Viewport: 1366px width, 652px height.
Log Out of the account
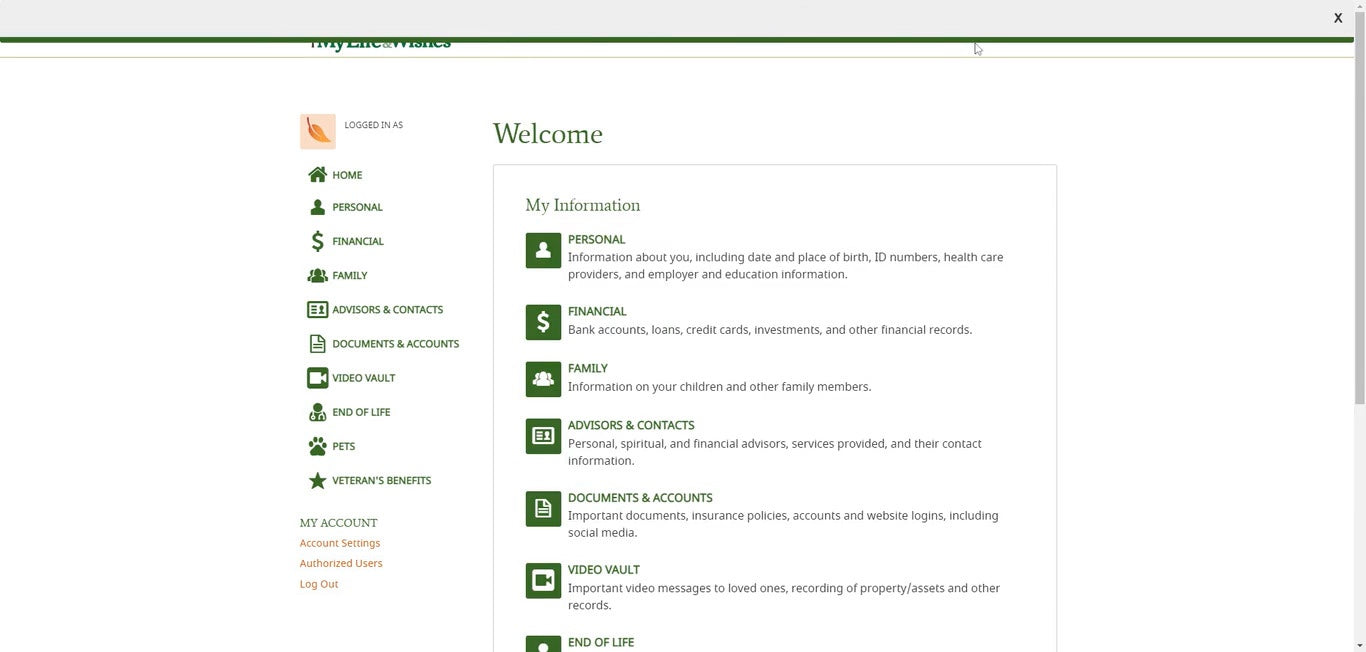319,584
